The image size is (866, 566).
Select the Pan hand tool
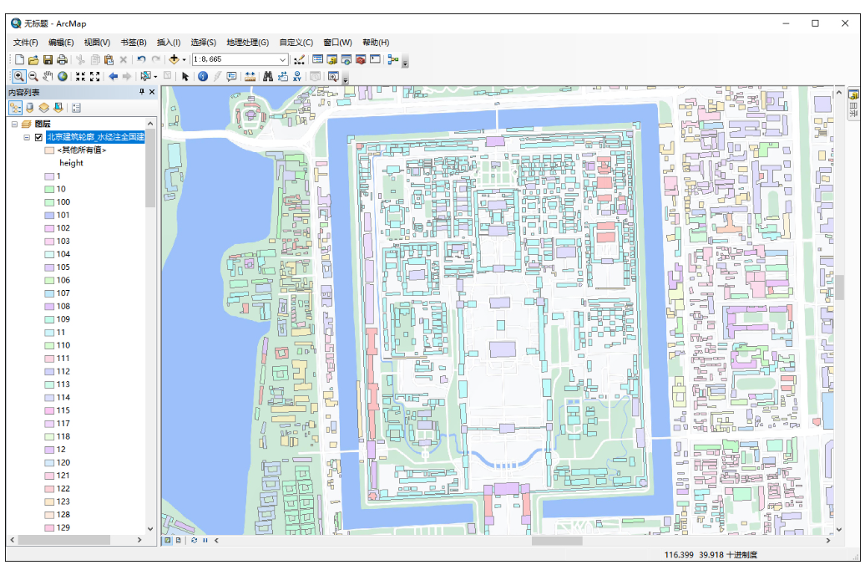tap(47, 76)
